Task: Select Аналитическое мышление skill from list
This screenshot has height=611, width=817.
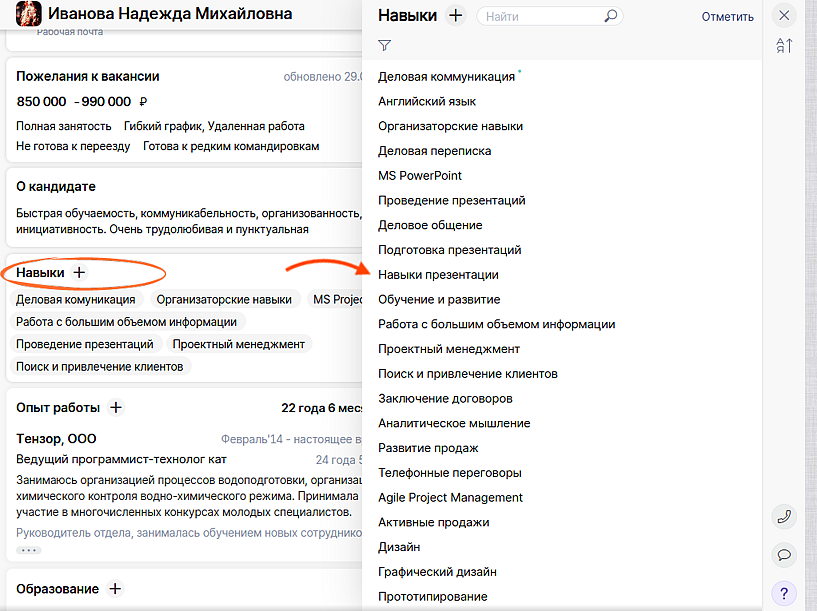Action: (454, 423)
